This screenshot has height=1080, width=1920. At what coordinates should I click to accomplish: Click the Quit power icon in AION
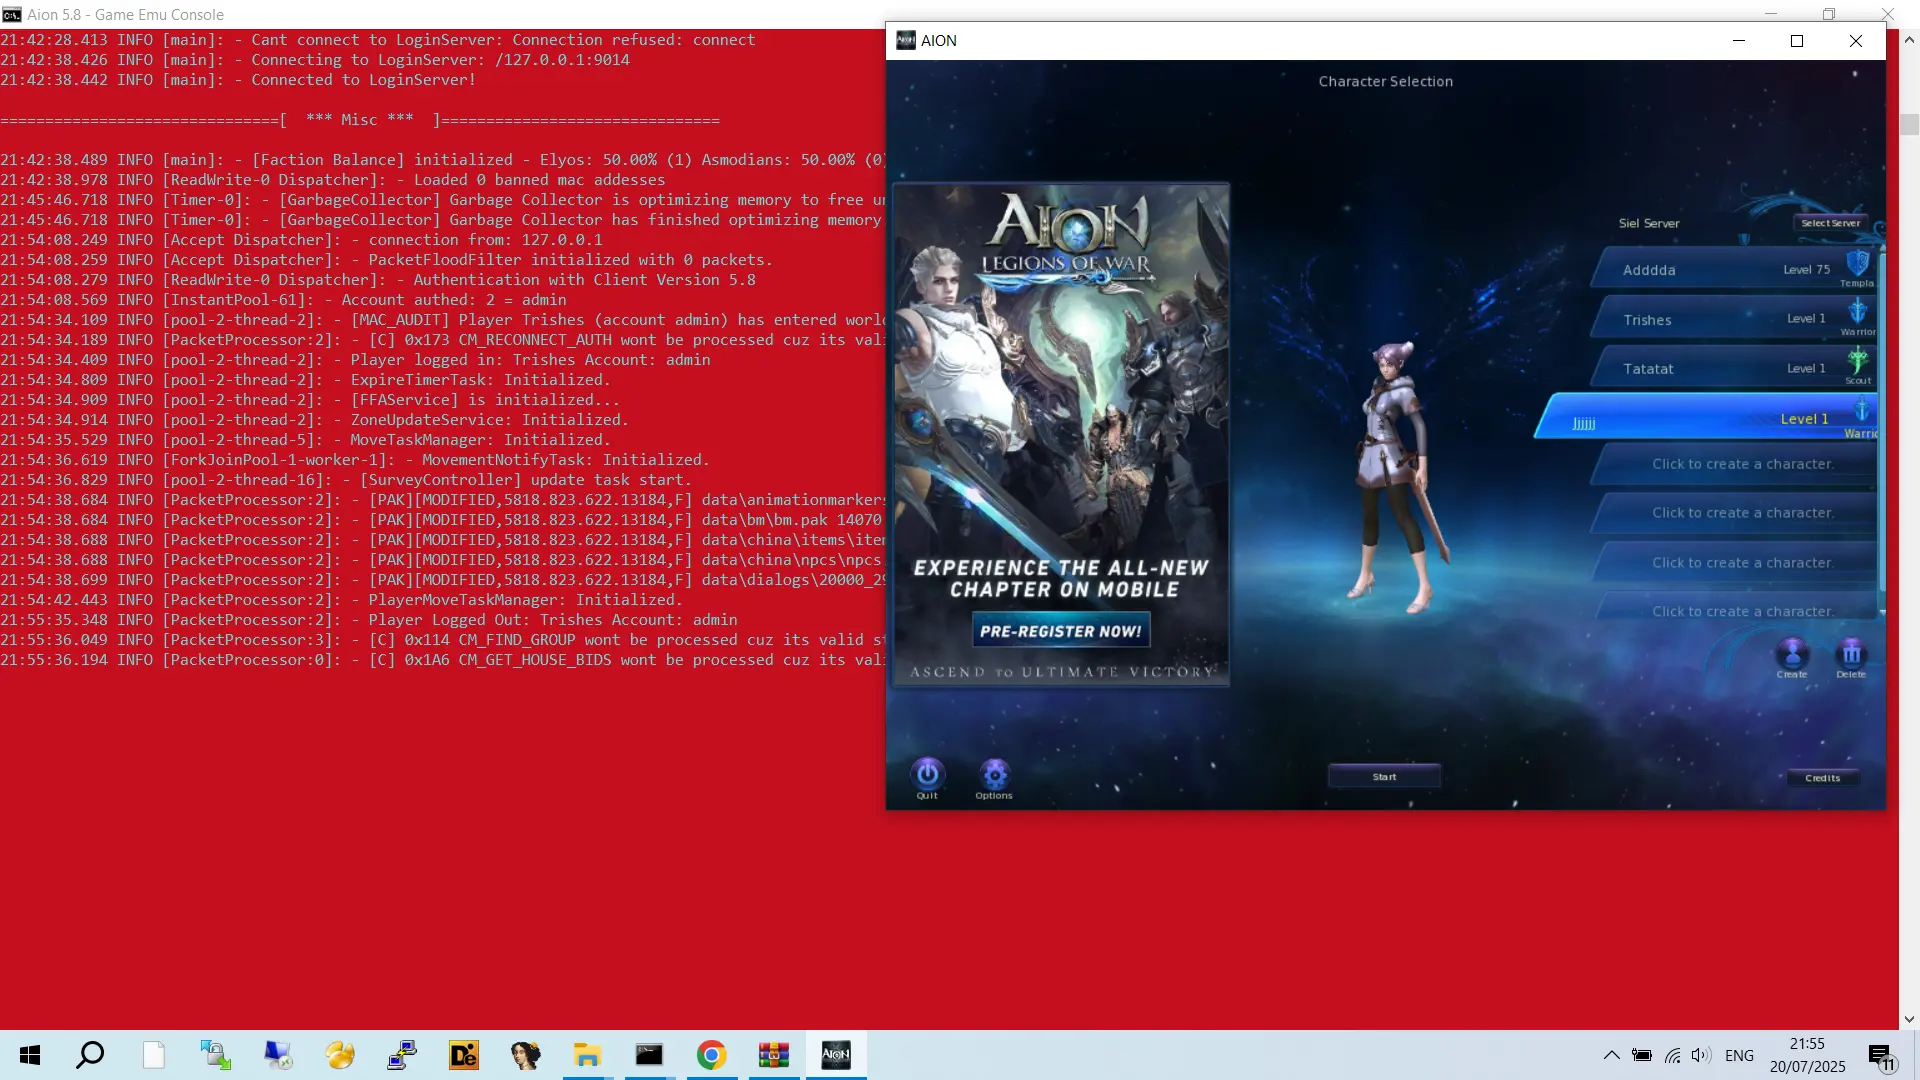coord(927,773)
